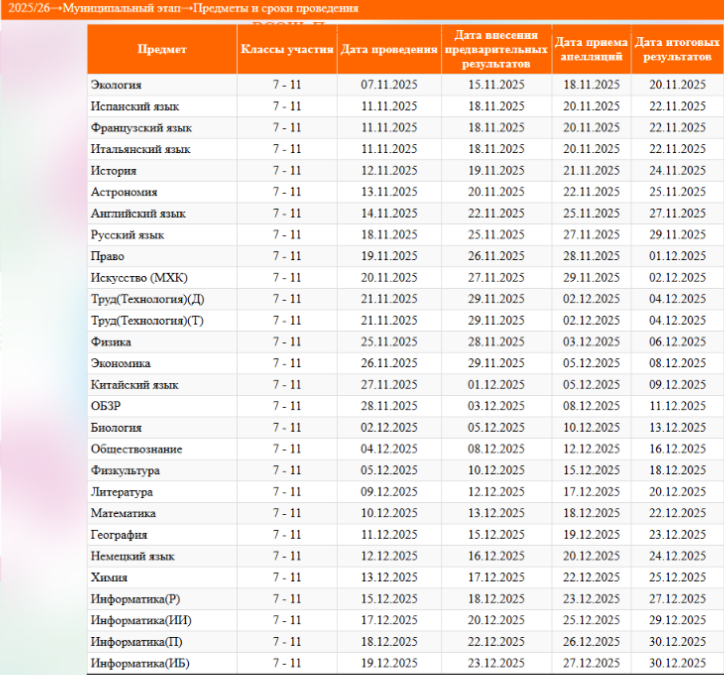Click the 2025/26 breadcrumb link
724x675 pixels.
(x=27, y=9)
